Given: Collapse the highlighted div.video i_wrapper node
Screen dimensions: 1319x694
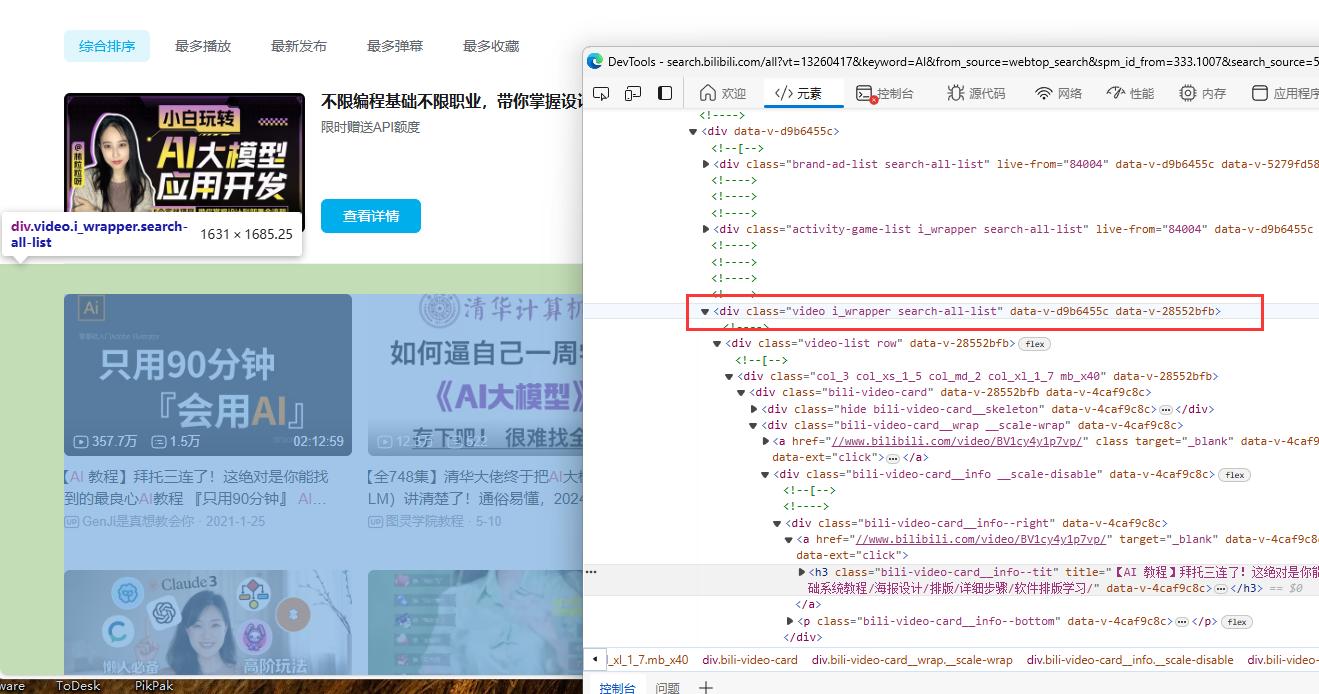Looking at the screenshot, I should pyautogui.click(x=706, y=311).
